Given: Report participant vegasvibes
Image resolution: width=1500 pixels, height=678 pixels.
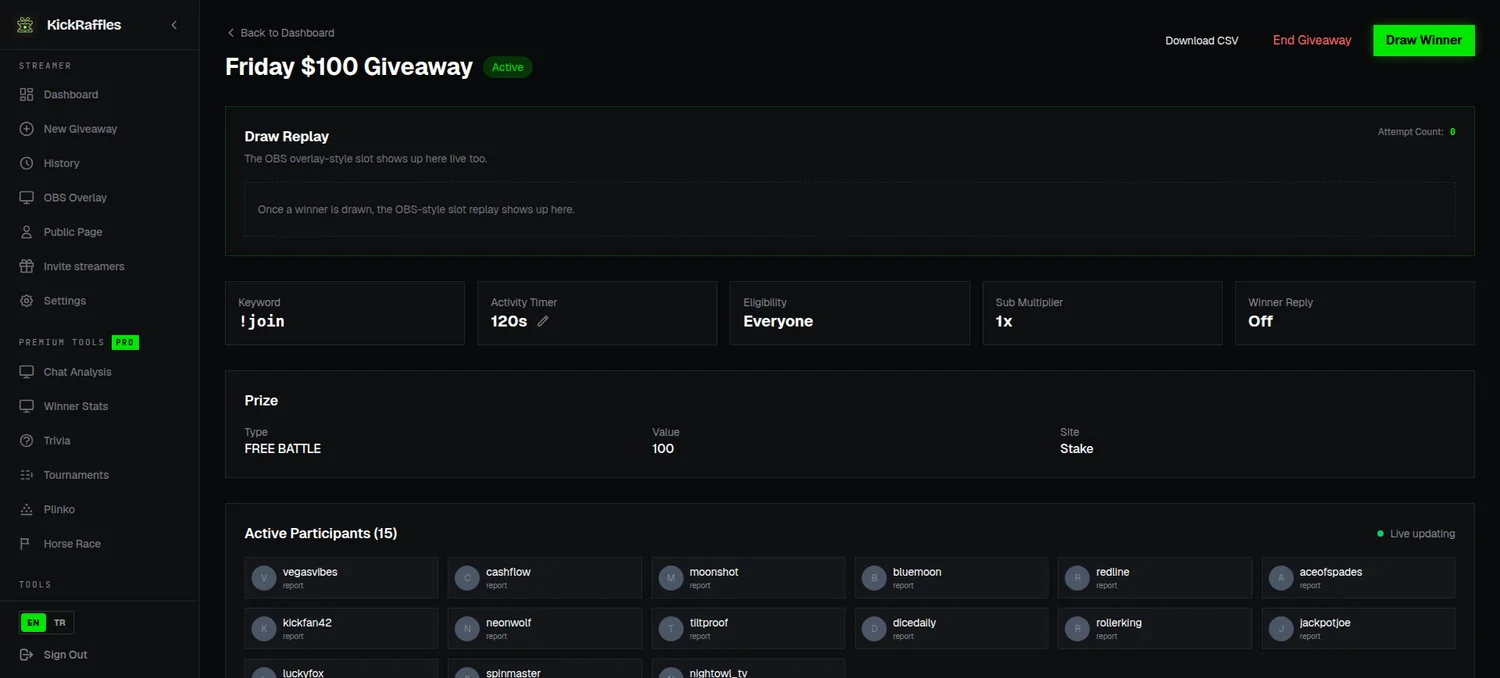Looking at the screenshot, I should [293, 586].
